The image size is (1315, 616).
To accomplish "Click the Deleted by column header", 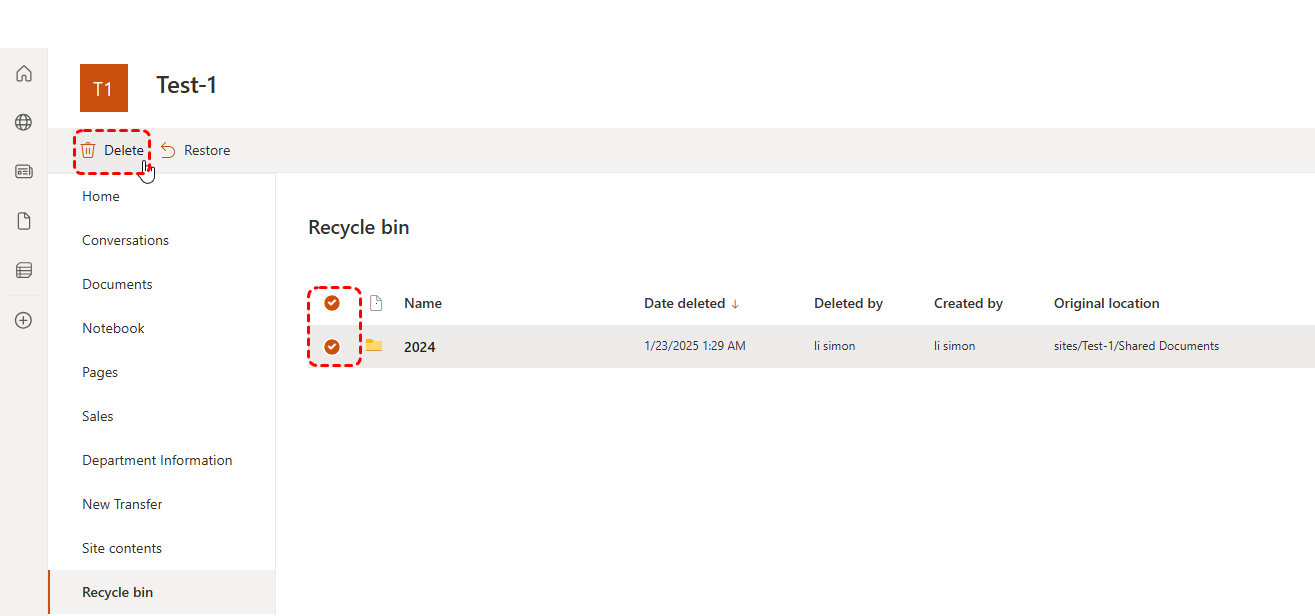I will tap(848, 303).
